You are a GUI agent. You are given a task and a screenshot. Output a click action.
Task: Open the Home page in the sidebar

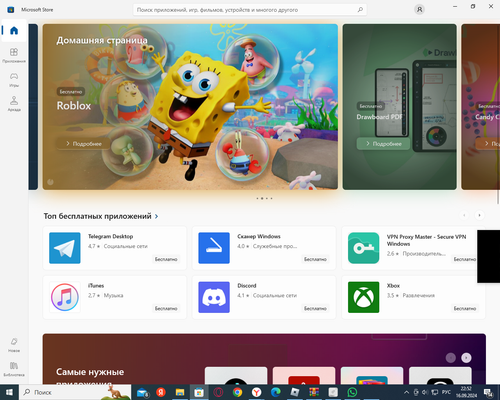(14, 31)
